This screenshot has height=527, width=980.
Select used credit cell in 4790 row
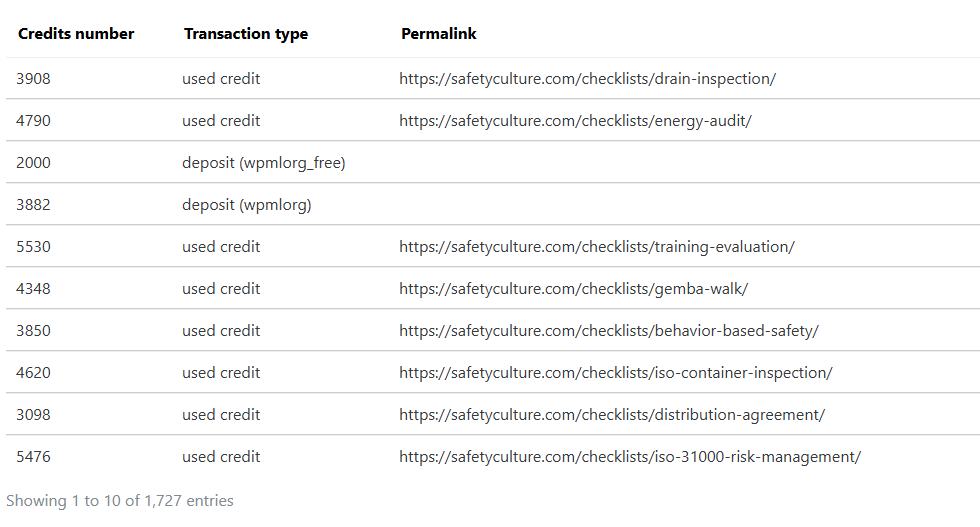tap(221, 121)
